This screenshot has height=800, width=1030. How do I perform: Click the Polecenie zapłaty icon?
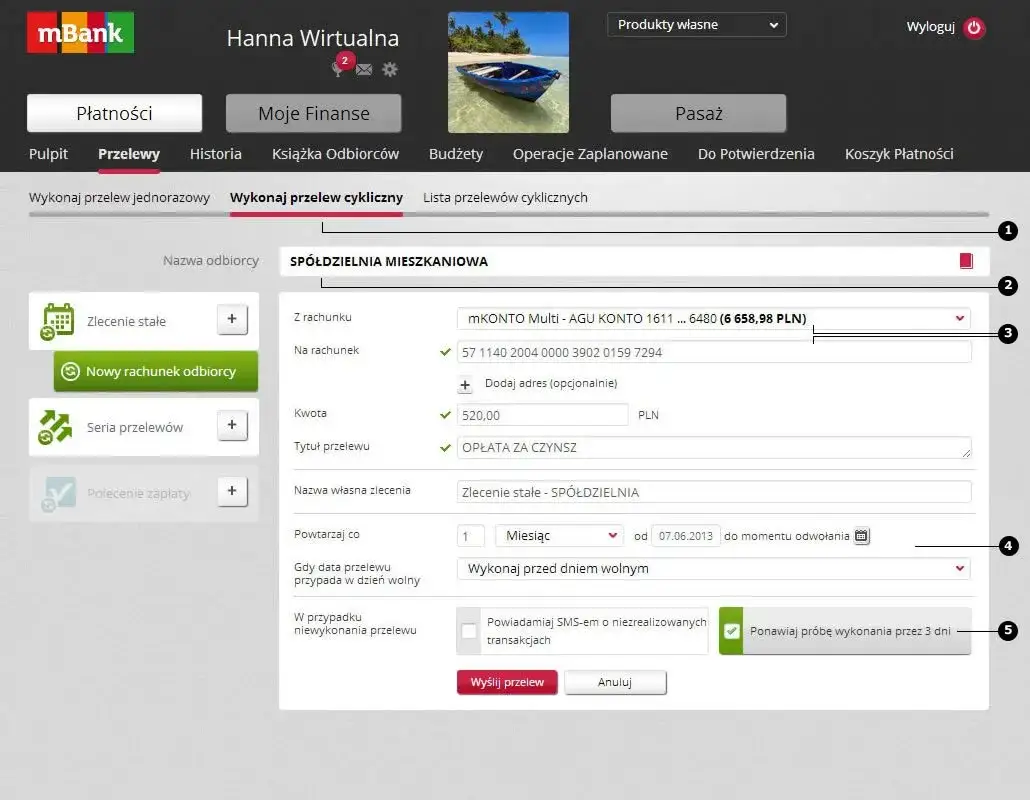tap(56, 492)
